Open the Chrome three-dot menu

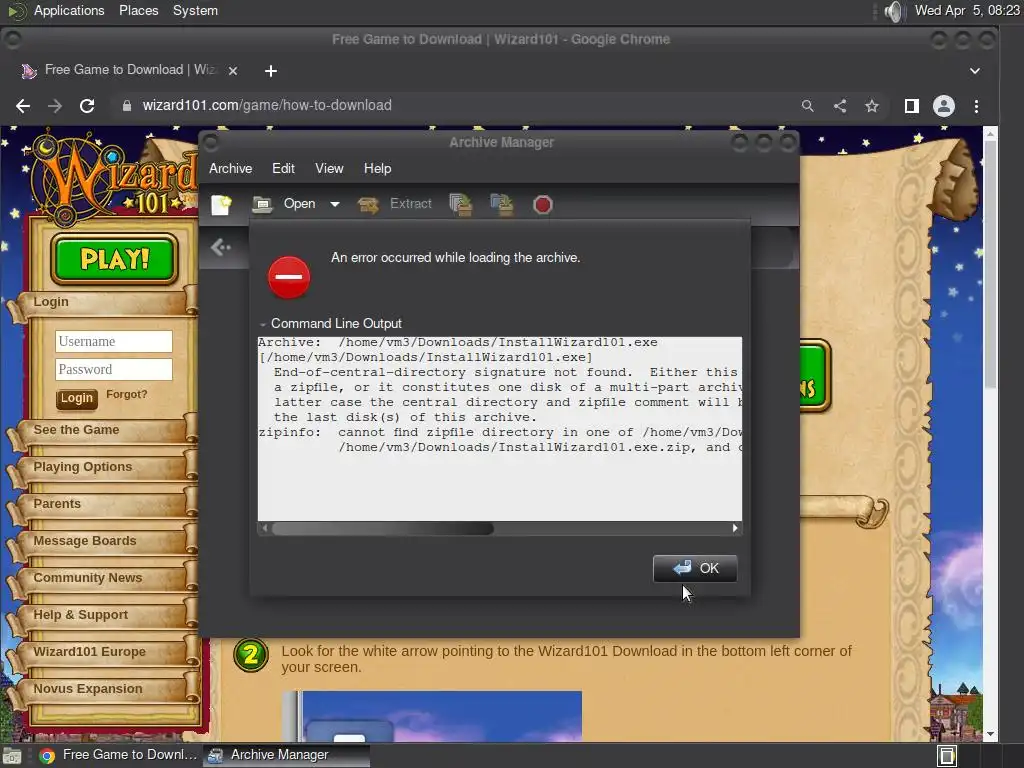(976, 106)
